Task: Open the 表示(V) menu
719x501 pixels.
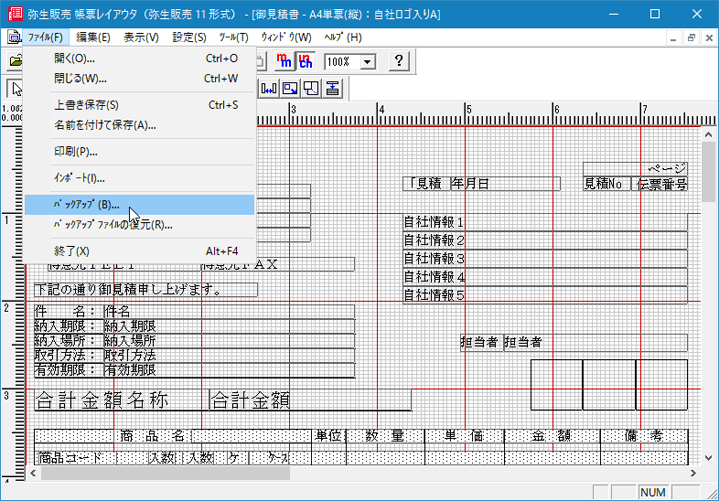Action: 141,37
